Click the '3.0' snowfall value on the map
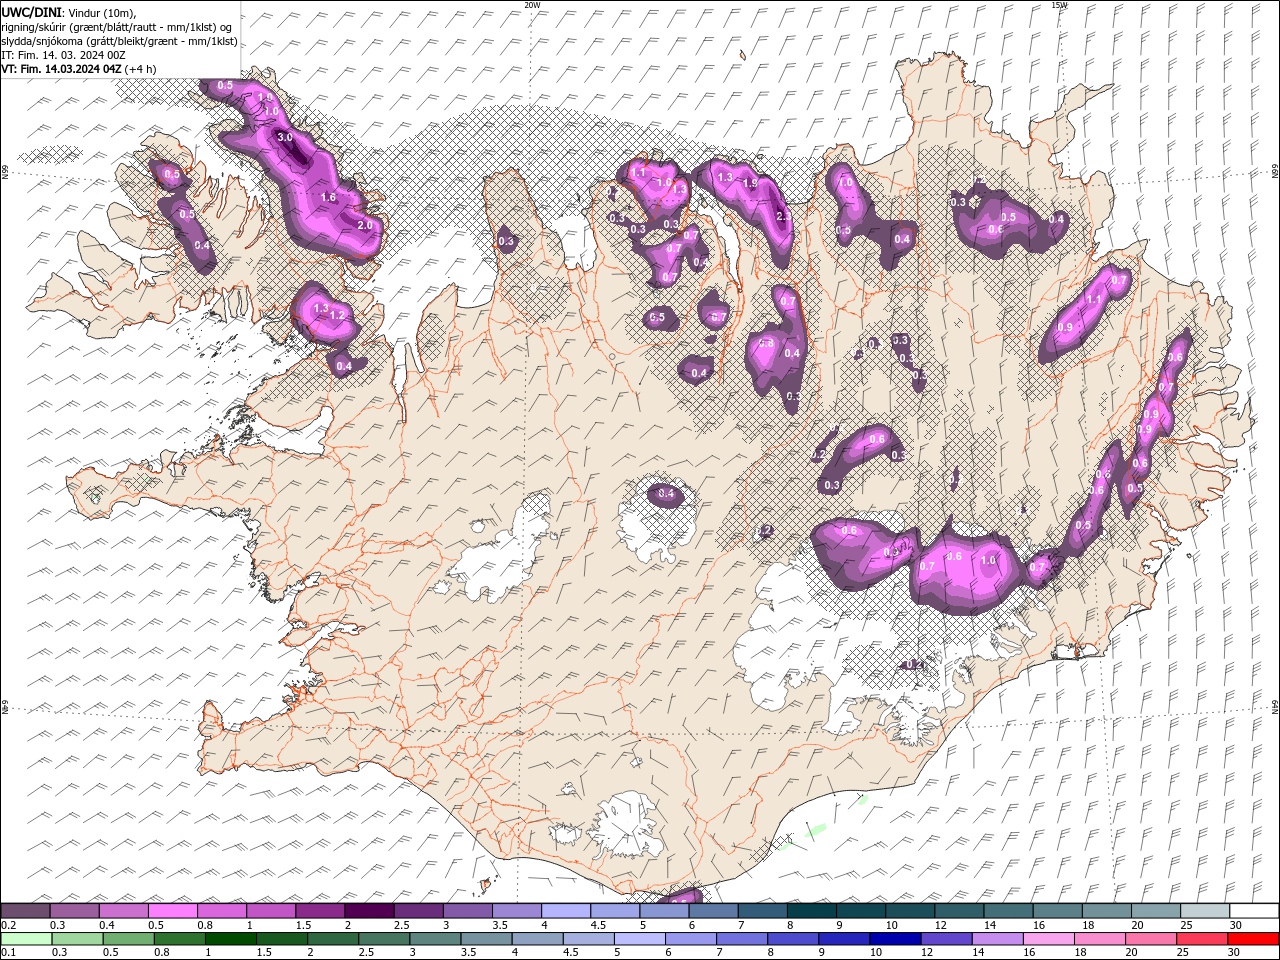This screenshot has height=960, width=1280. tap(284, 138)
